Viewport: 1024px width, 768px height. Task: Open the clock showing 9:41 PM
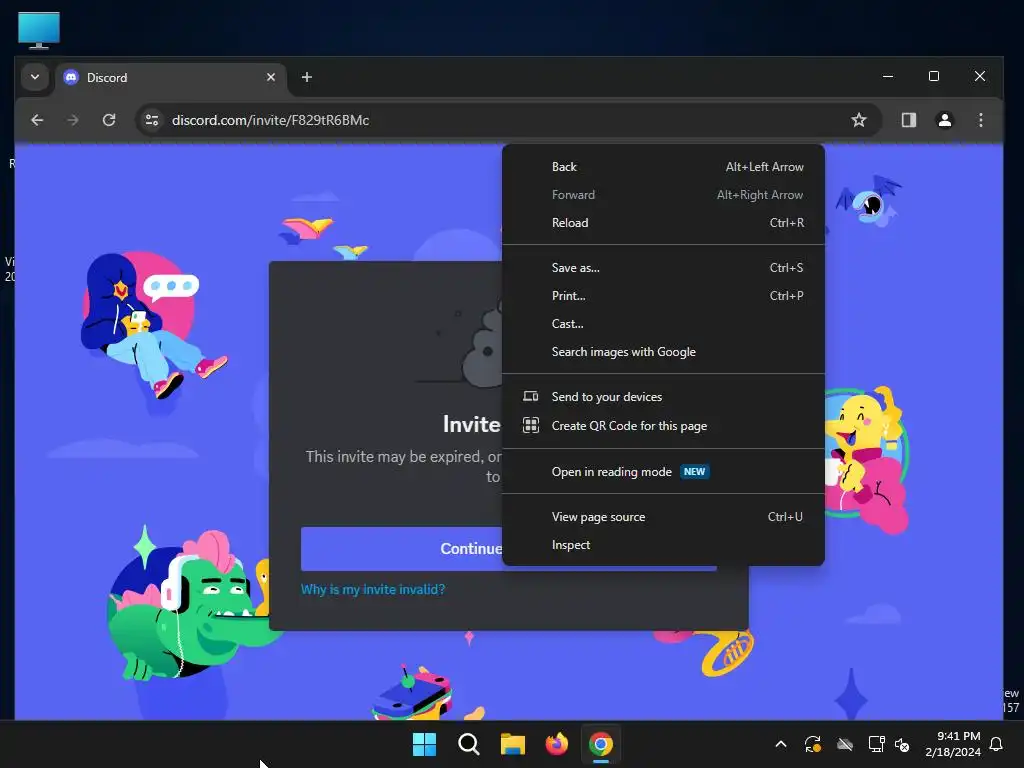point(953,744)
